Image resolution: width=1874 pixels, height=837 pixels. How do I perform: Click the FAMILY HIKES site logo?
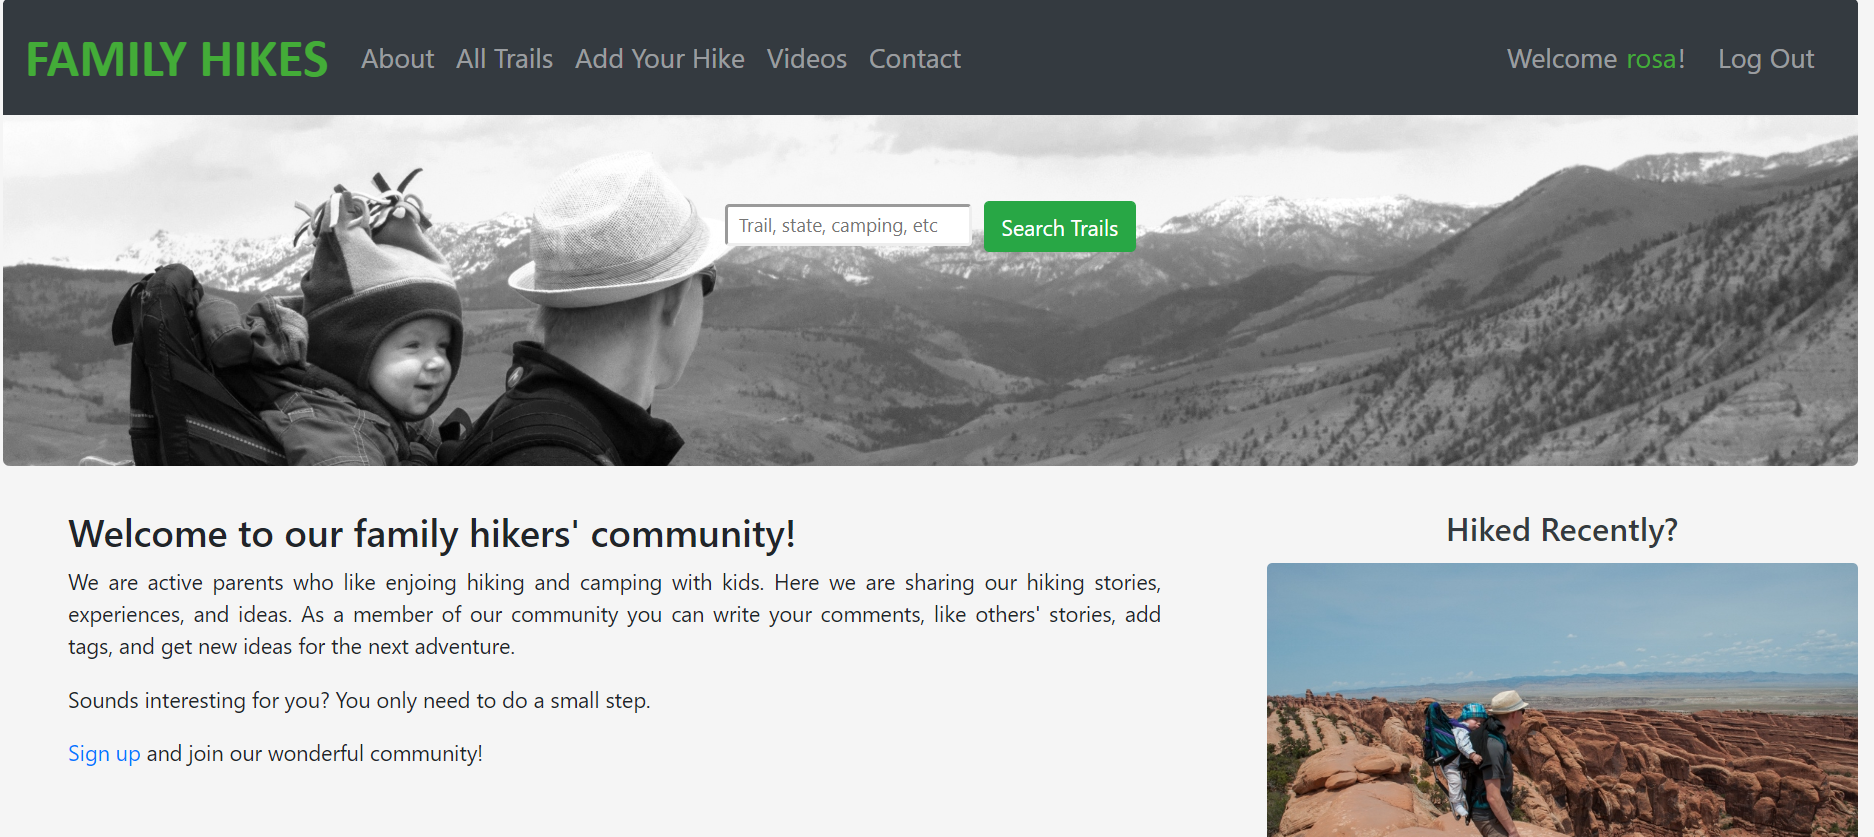tap(177, 59)
